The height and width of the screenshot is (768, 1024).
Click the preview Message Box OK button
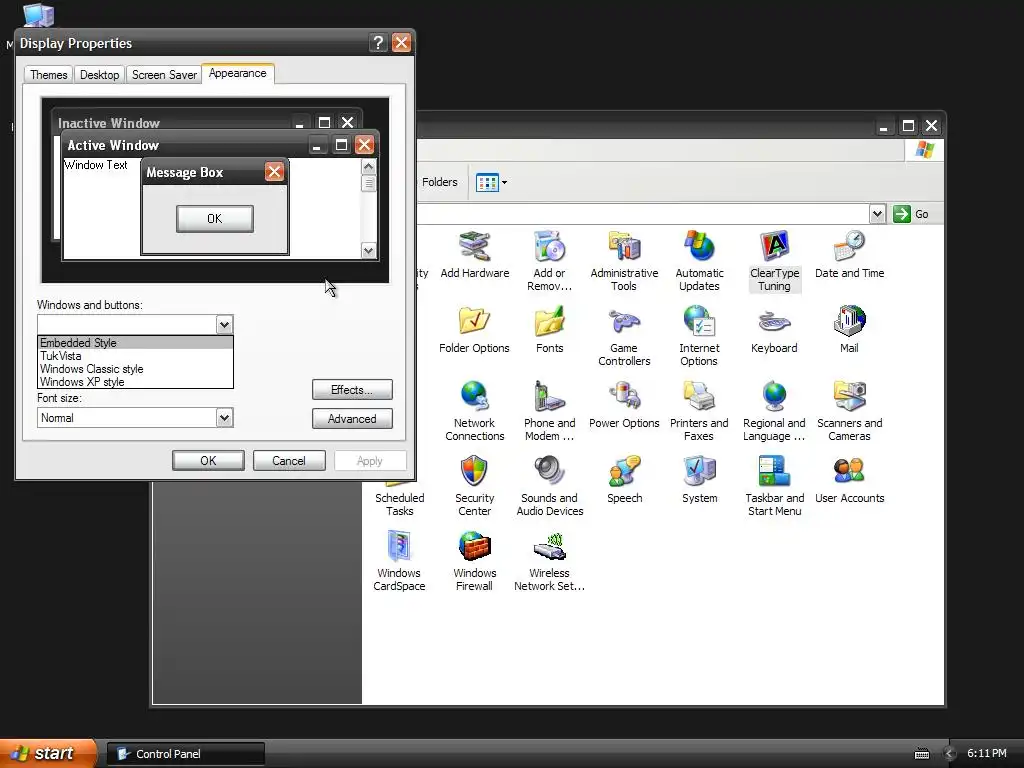214,219
